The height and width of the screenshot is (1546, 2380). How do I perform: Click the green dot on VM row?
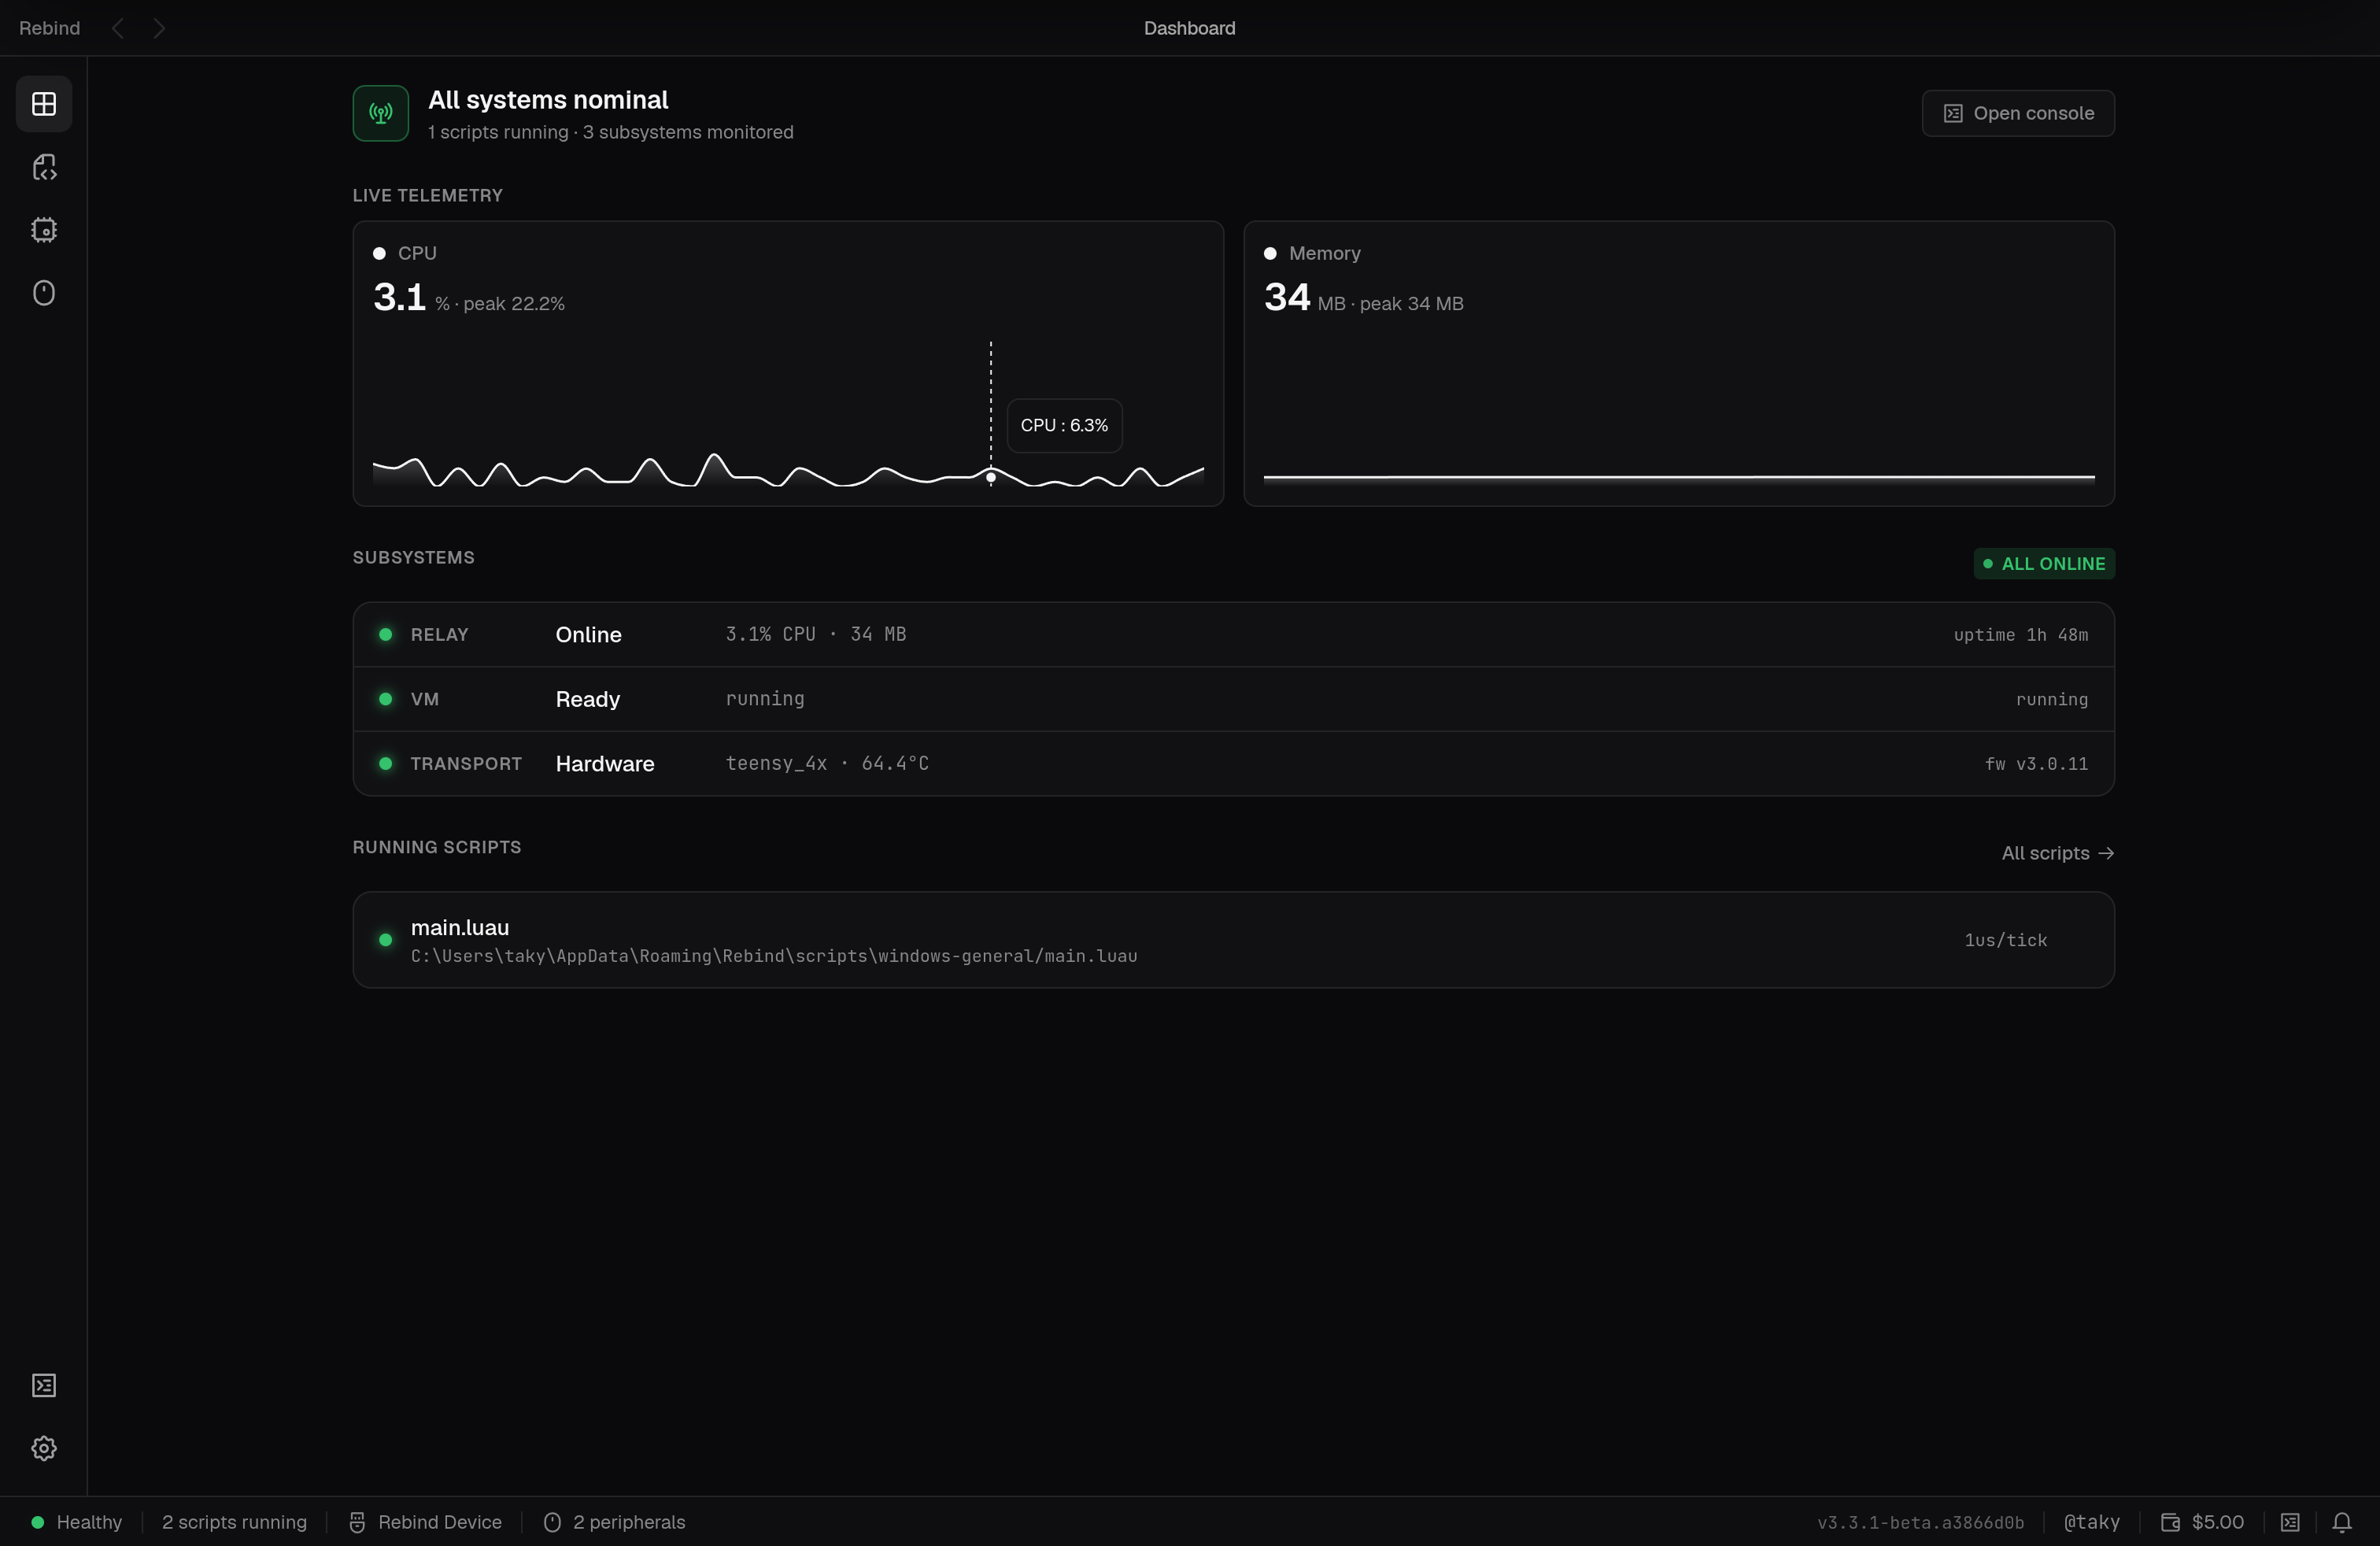(x=385, y=699)
